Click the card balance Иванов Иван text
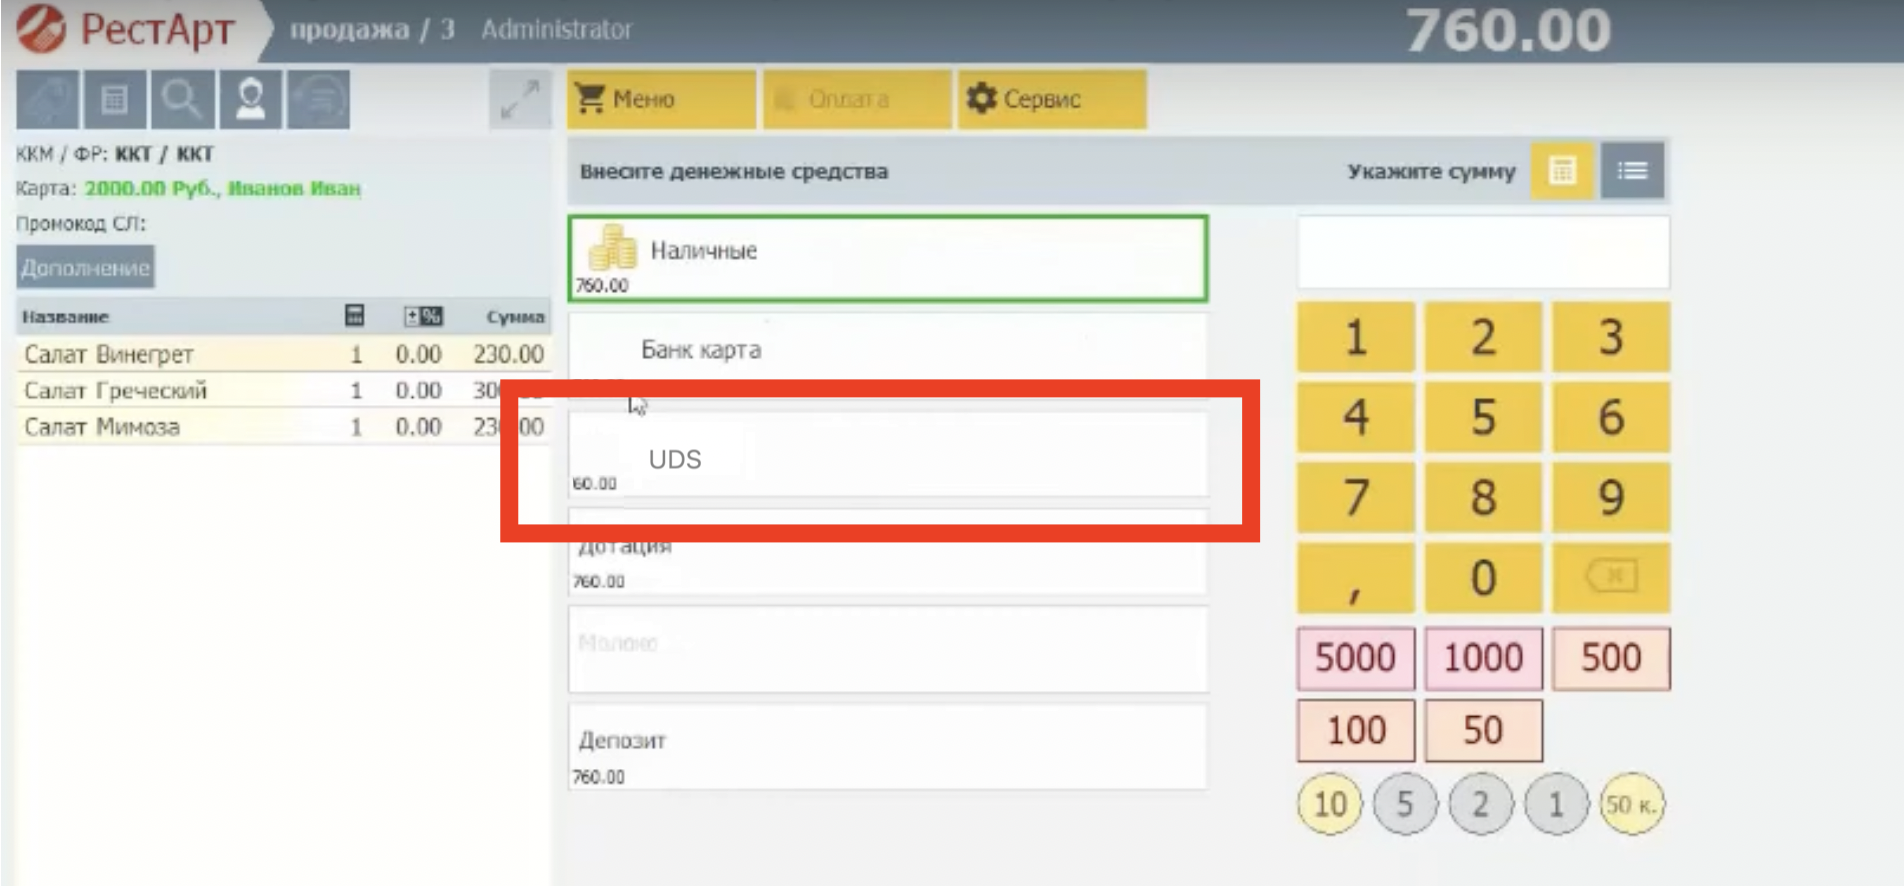The width and height of the screenshot is (1904, 886). coord(222,188)
